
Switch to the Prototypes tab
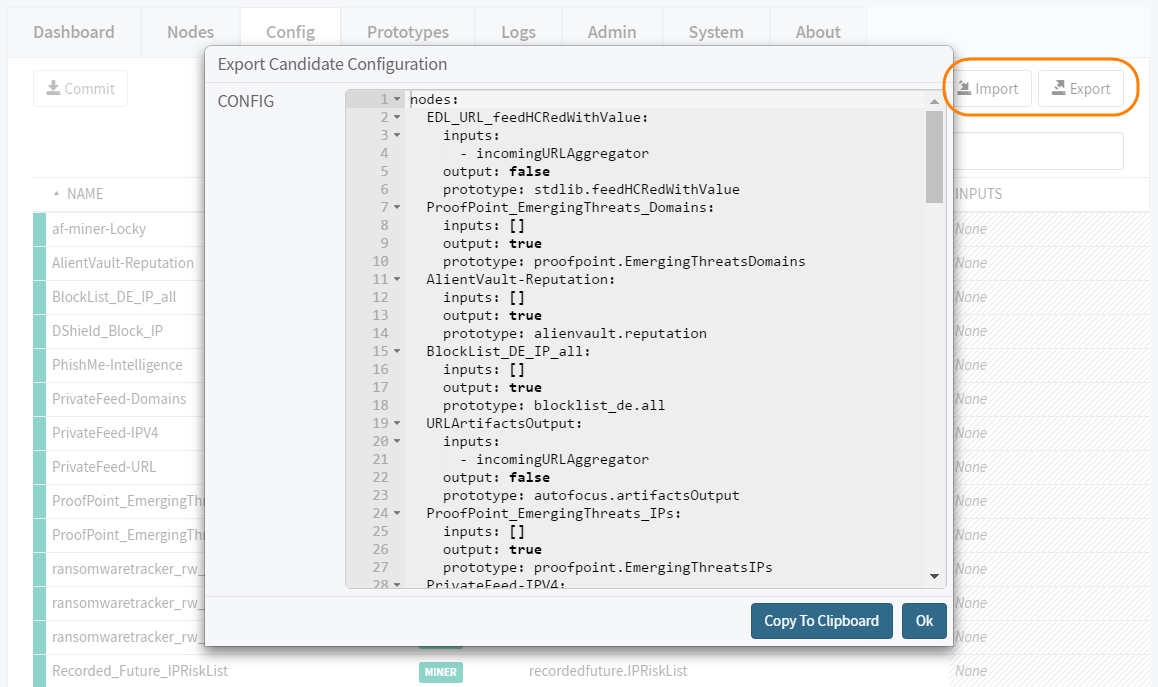407,32
